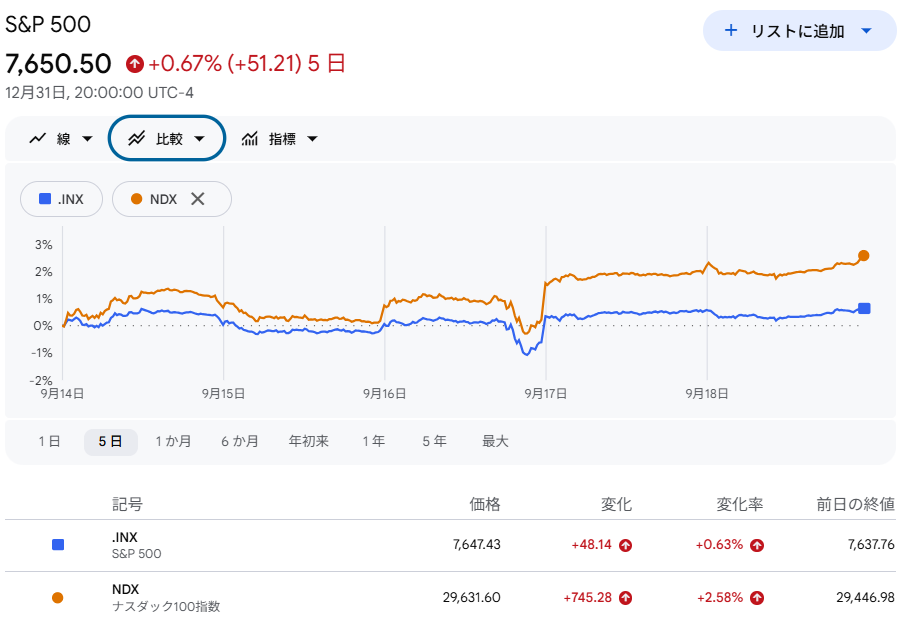Click the 記号 column header

[x=127, y=505]
